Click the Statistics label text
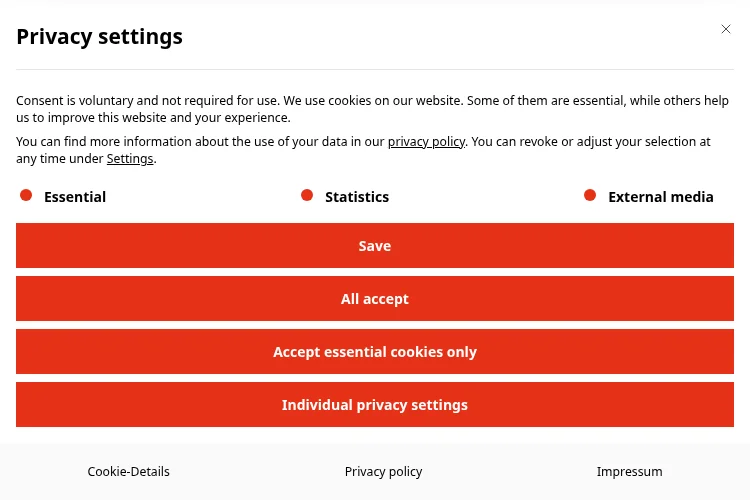Viewport: 750px width, 500px height. pyautogui.click(x=357, y=197)
